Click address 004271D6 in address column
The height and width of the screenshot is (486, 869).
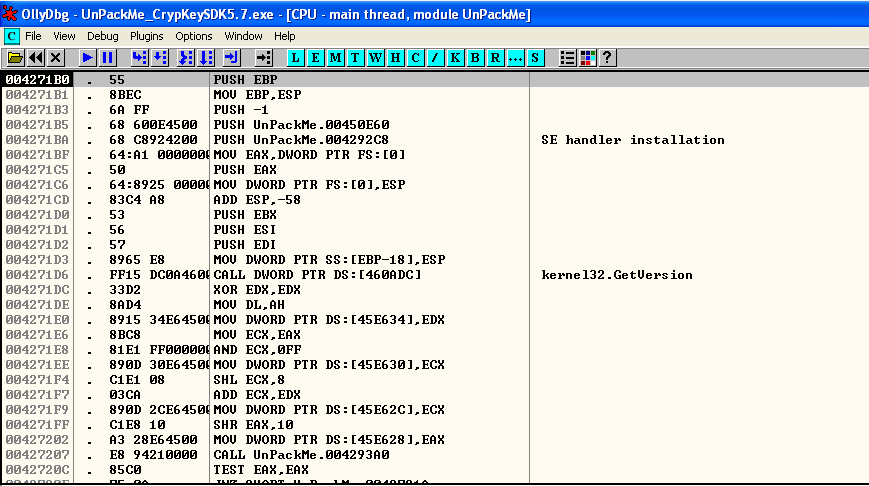pos(37,275)
